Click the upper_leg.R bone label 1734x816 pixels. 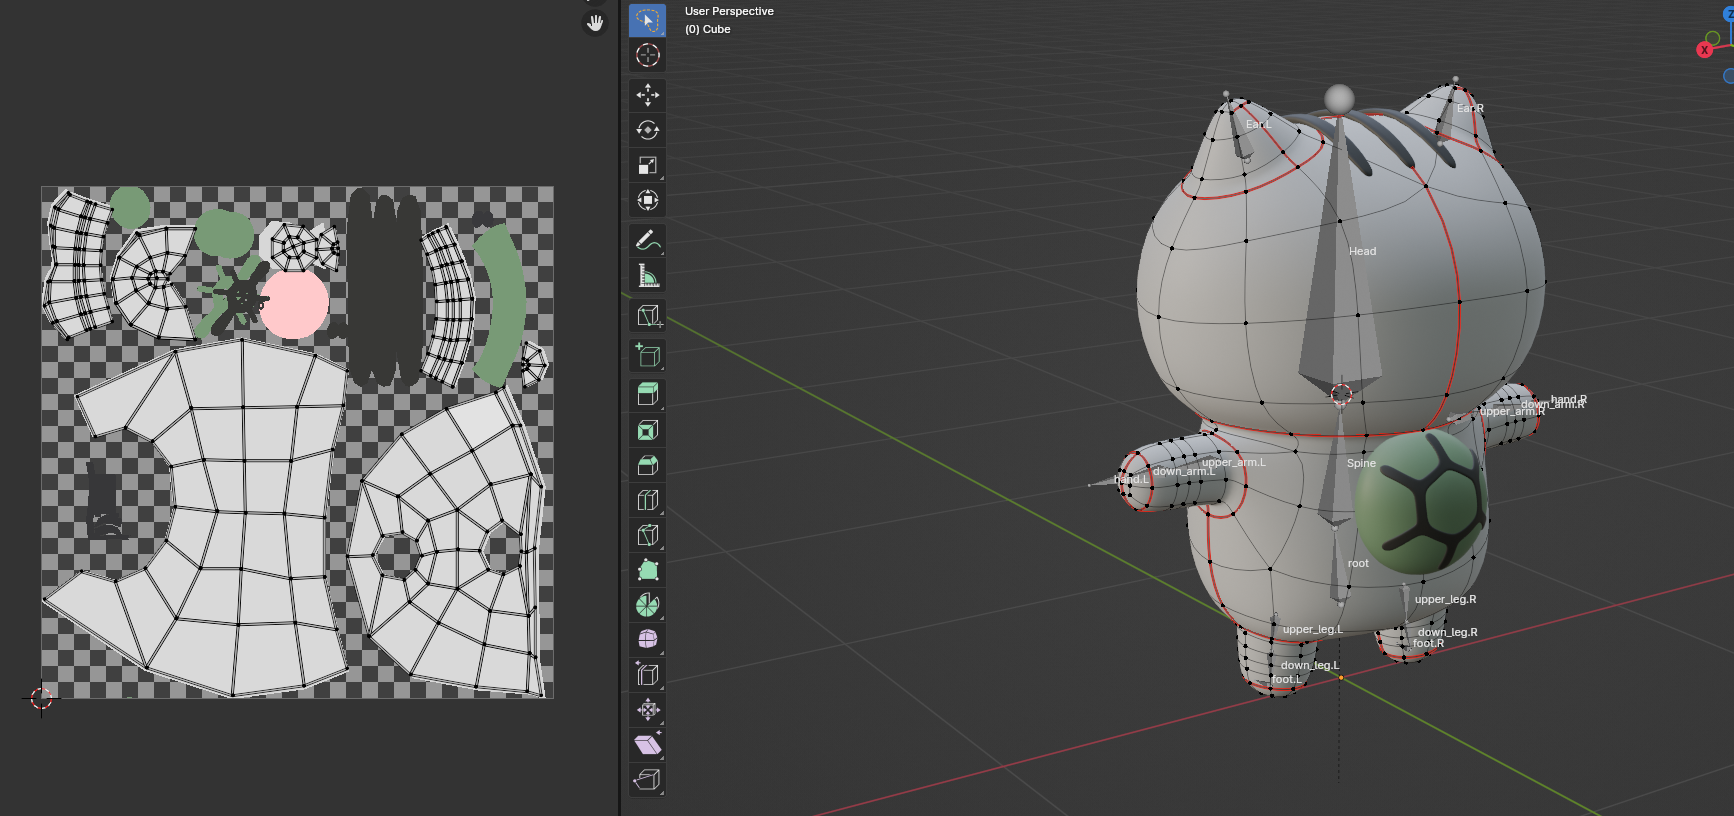[1445, 599]
